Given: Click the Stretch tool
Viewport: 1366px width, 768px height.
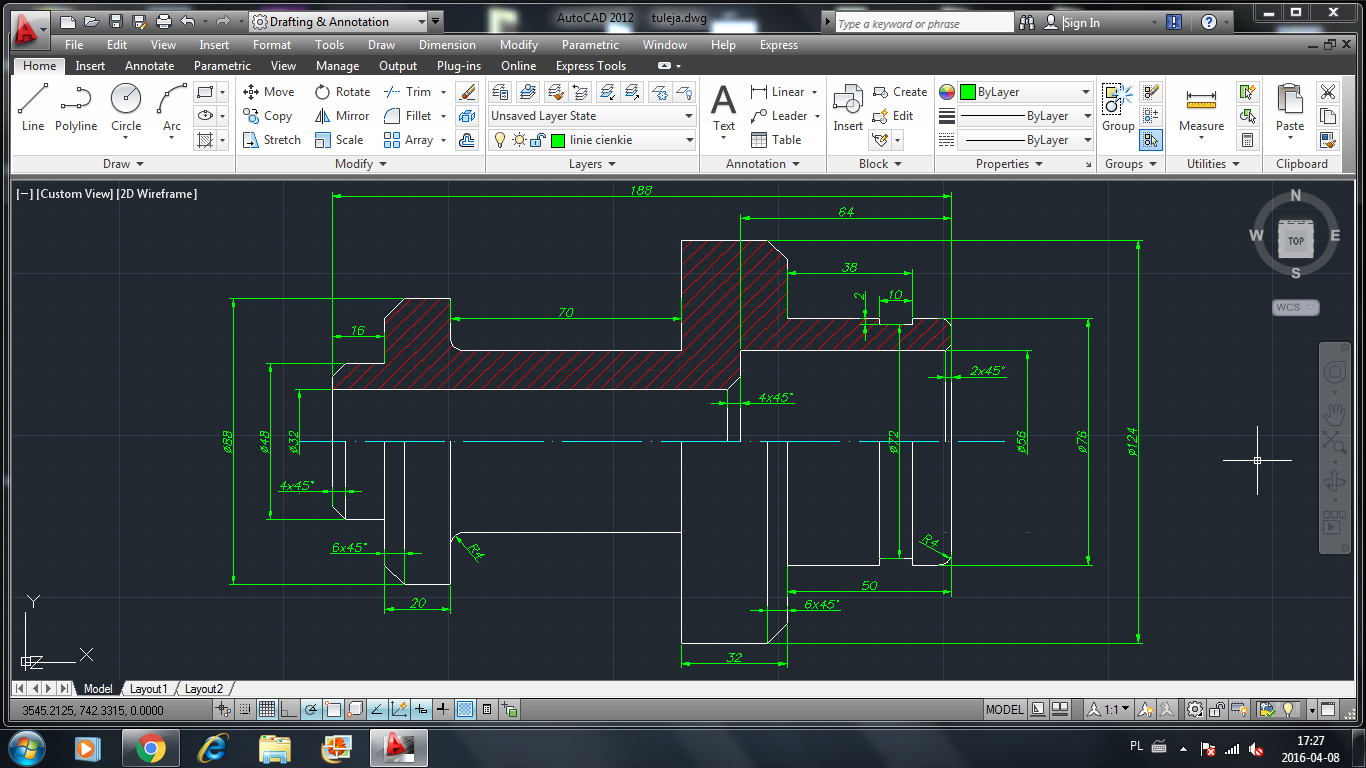Looking at the screenshot, I should pos(271,140).
